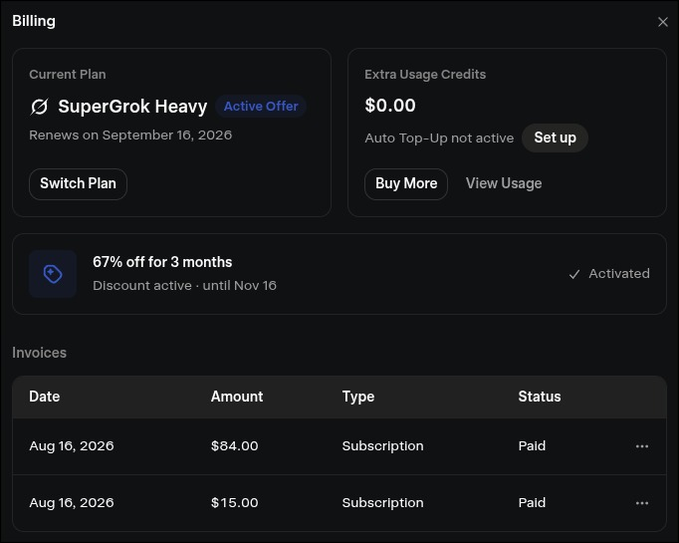Click the Billing dialog title

pyautogui.click(x=34, y=21)
